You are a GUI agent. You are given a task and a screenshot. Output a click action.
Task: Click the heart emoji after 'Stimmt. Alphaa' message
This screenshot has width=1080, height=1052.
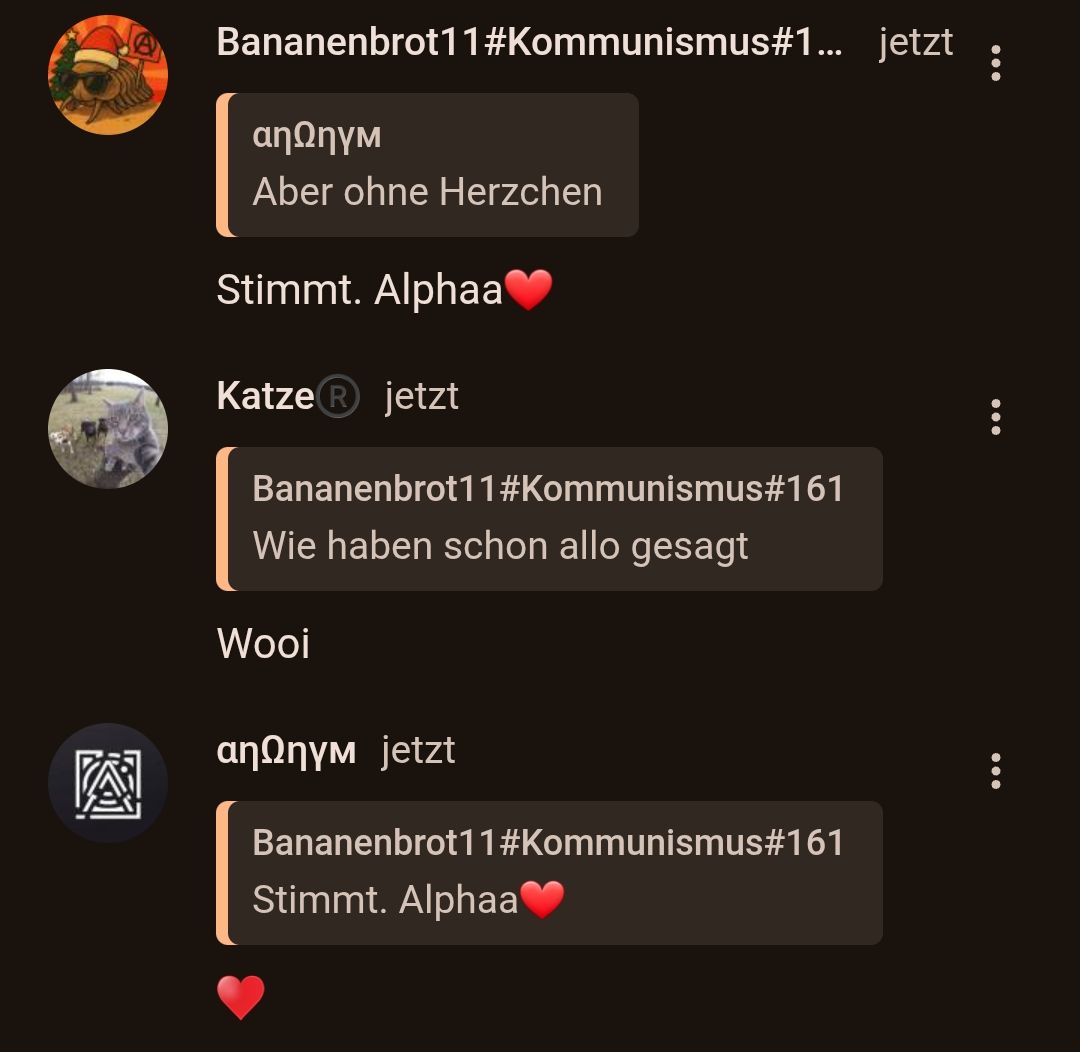528,289
